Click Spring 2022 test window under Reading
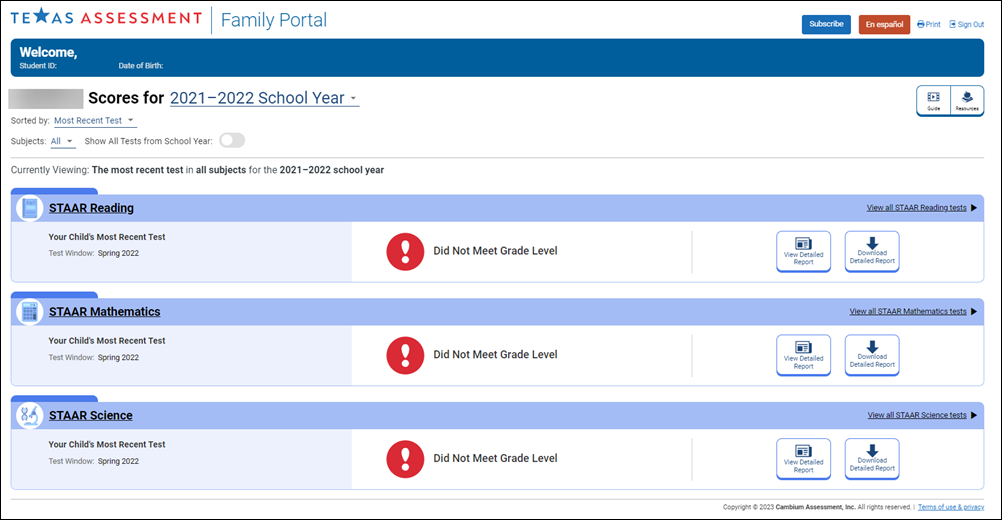This screenshot has width=1002, height=520. (118, 254)
